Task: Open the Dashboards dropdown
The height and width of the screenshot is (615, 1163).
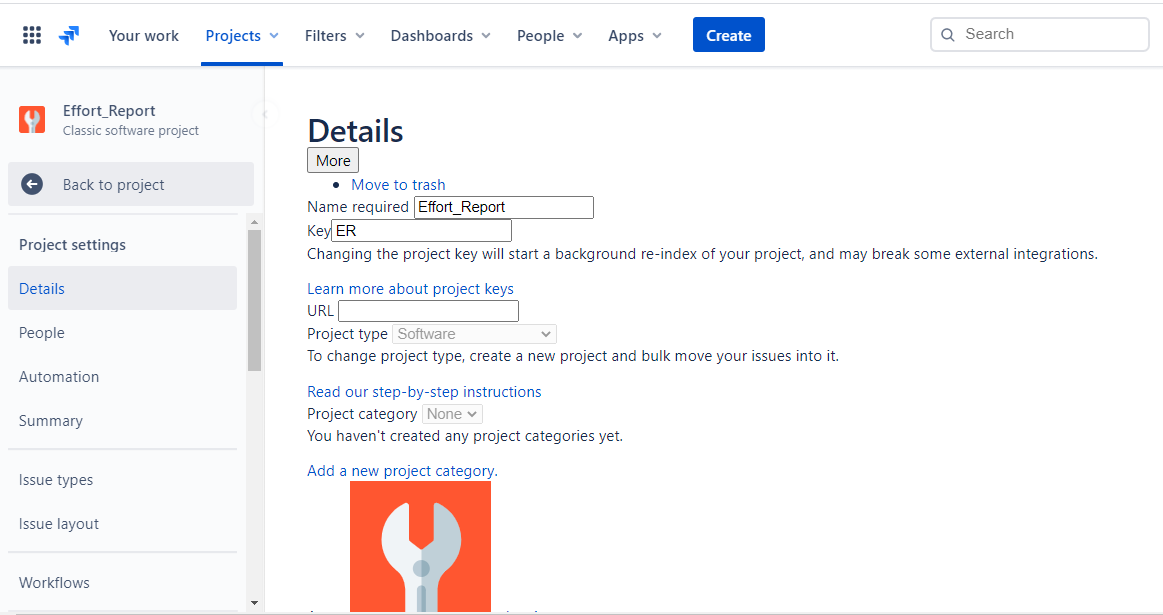Action: (x=441, y=36)
